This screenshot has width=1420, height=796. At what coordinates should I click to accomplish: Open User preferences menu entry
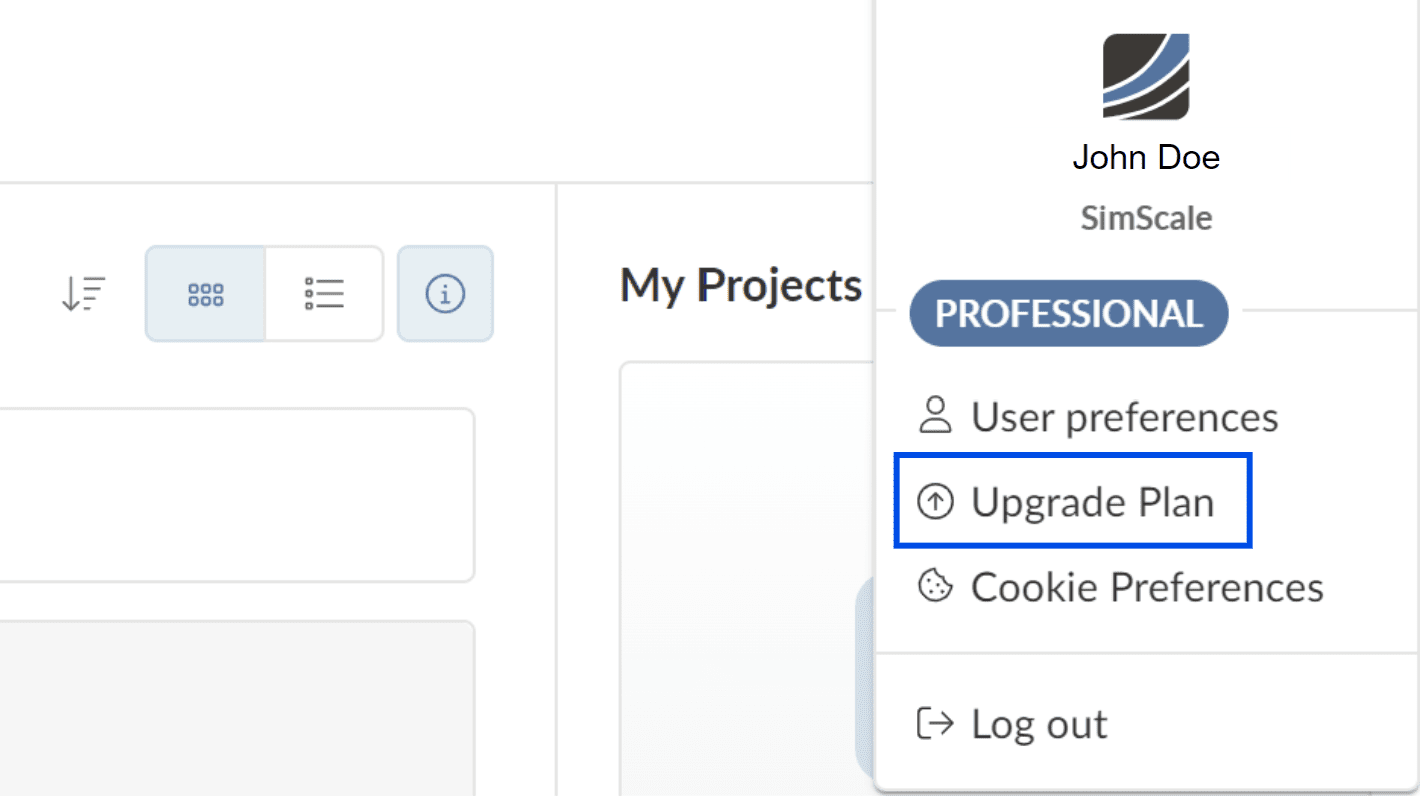[1124, 417]
